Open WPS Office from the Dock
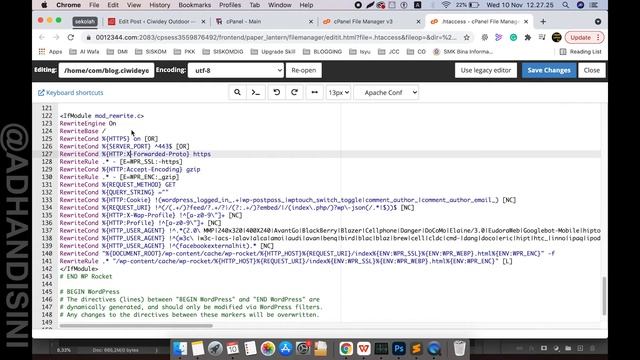 tap(364, 348)
